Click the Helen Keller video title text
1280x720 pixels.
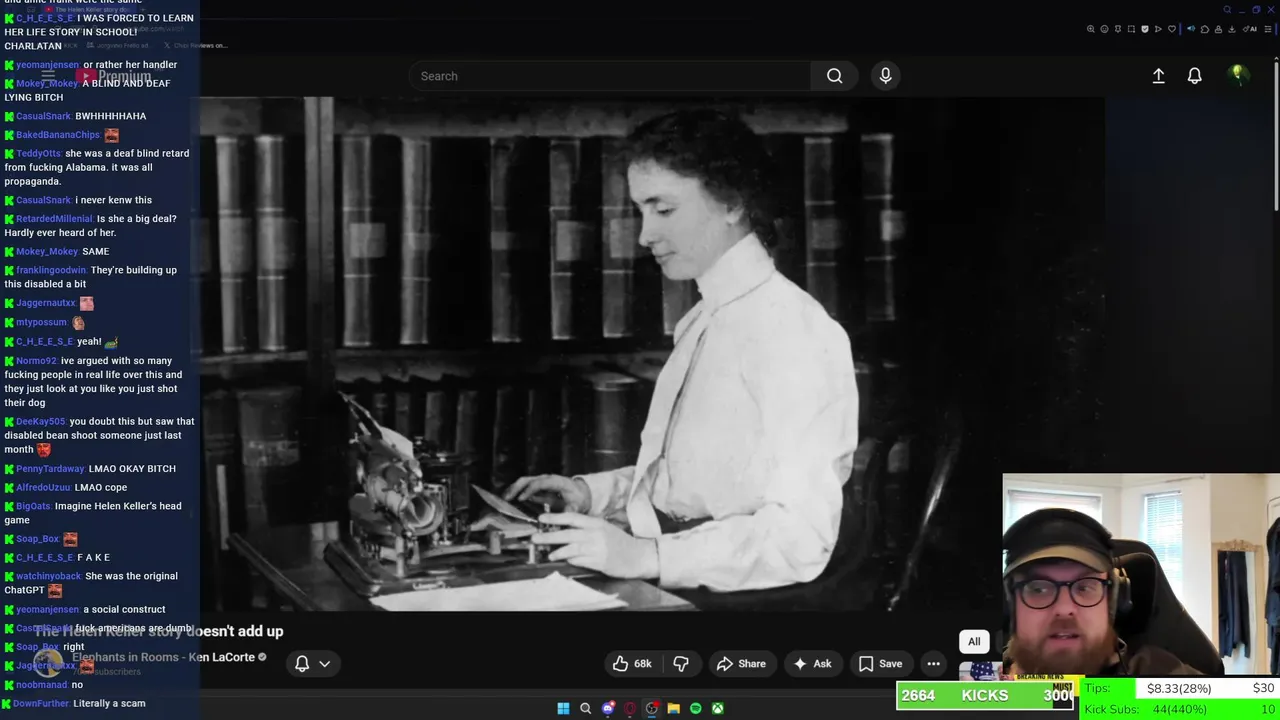(x=159, y=631)
